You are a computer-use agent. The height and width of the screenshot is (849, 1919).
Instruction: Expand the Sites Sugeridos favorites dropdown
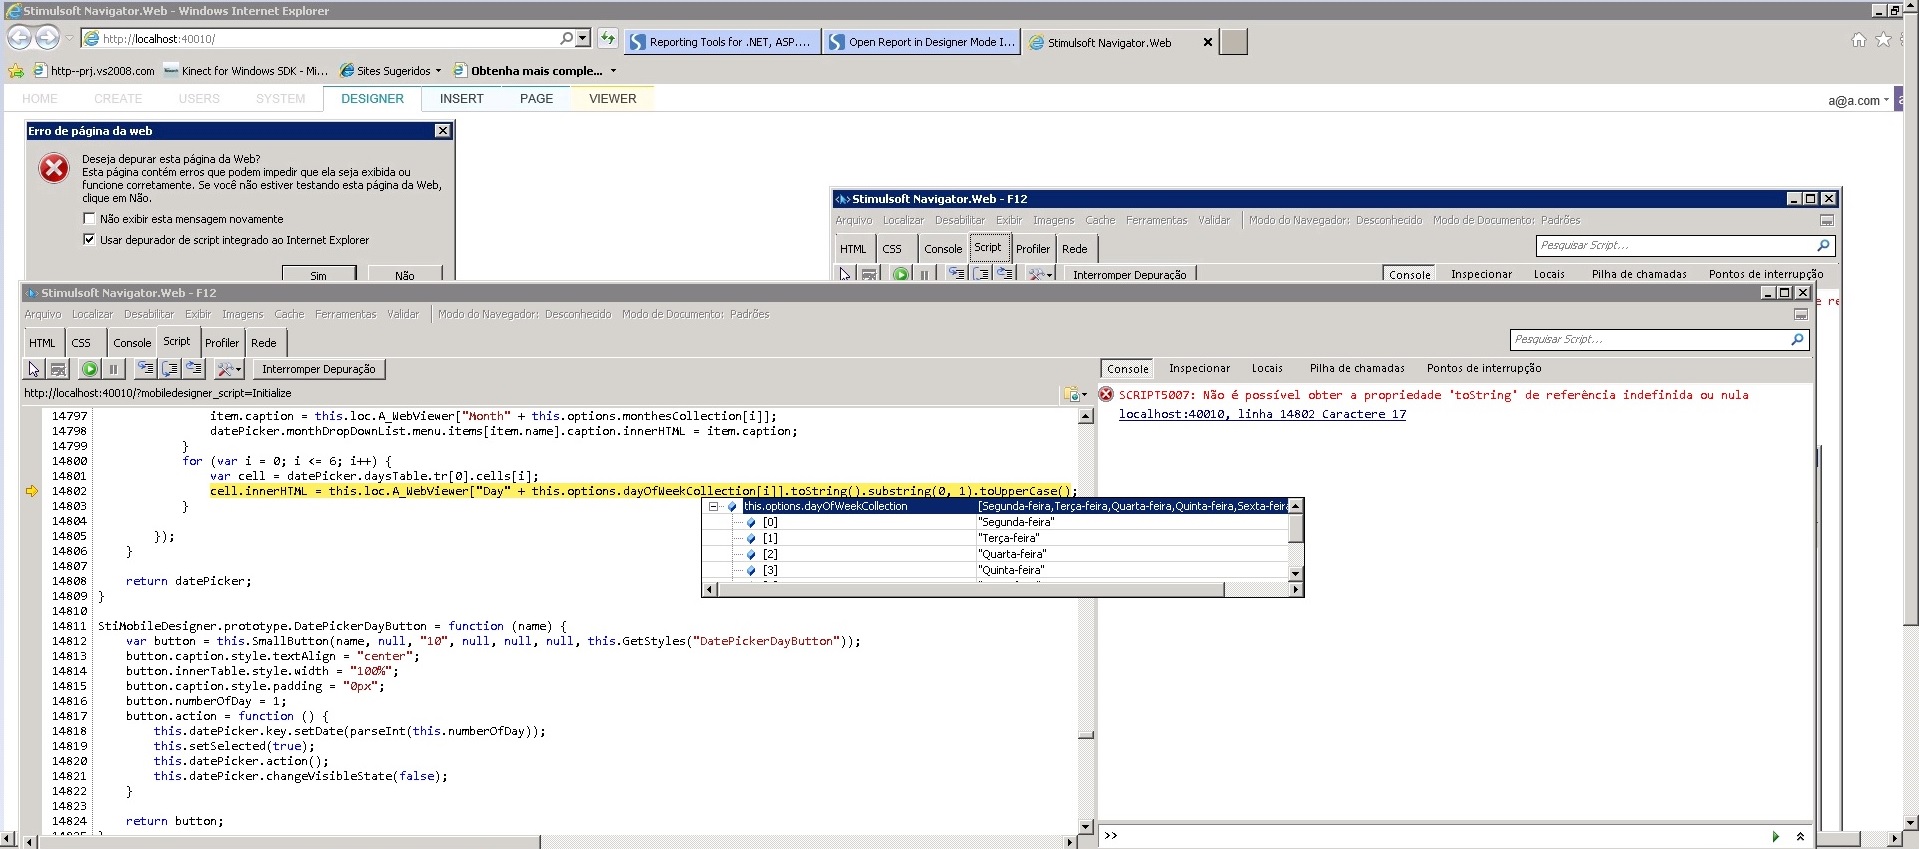click(438, 71)
